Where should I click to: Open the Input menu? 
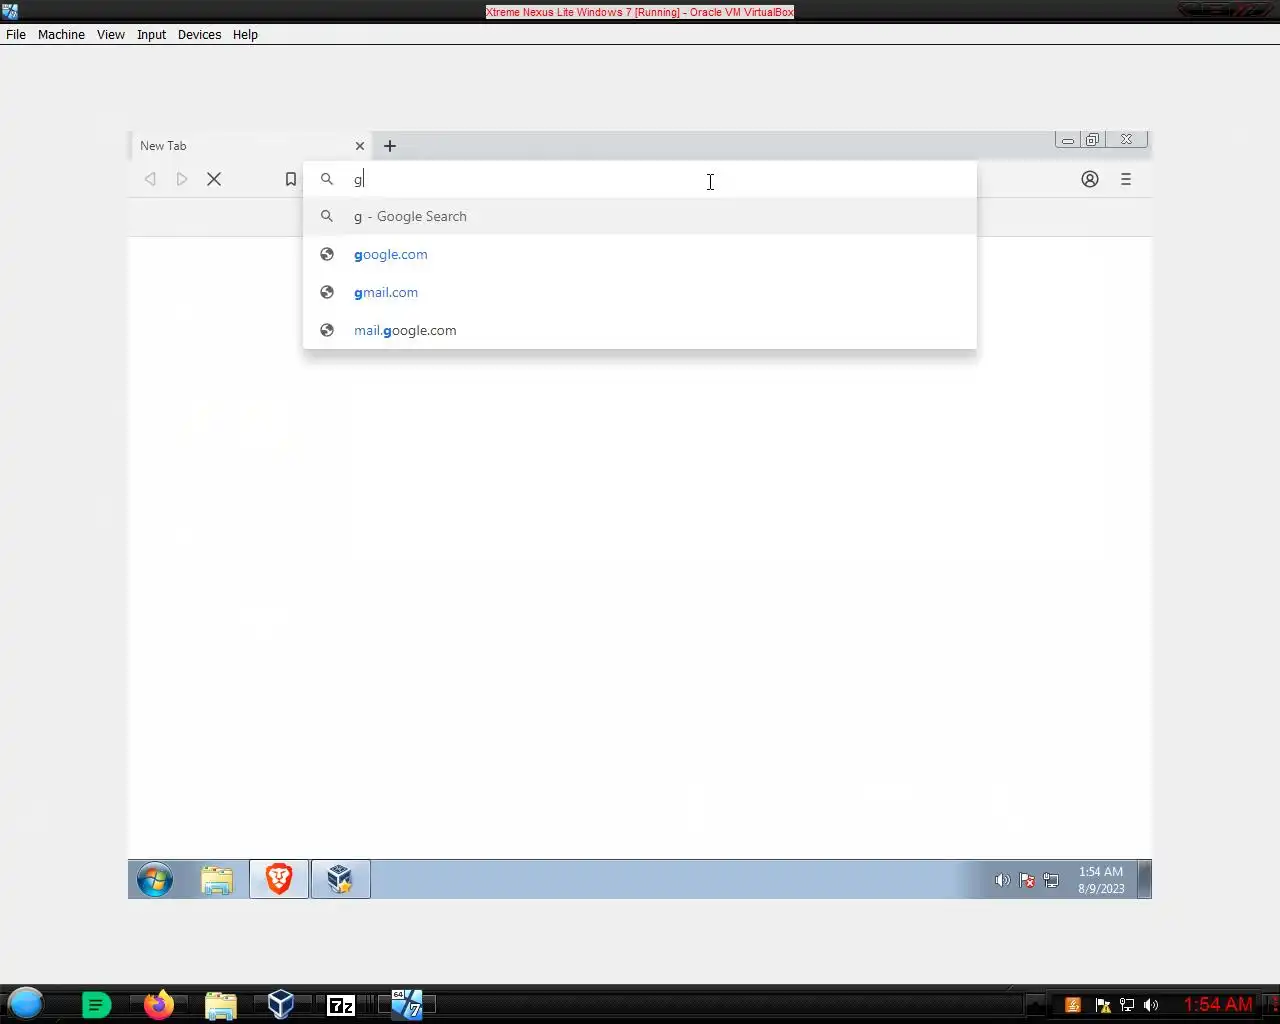[151, 34]
